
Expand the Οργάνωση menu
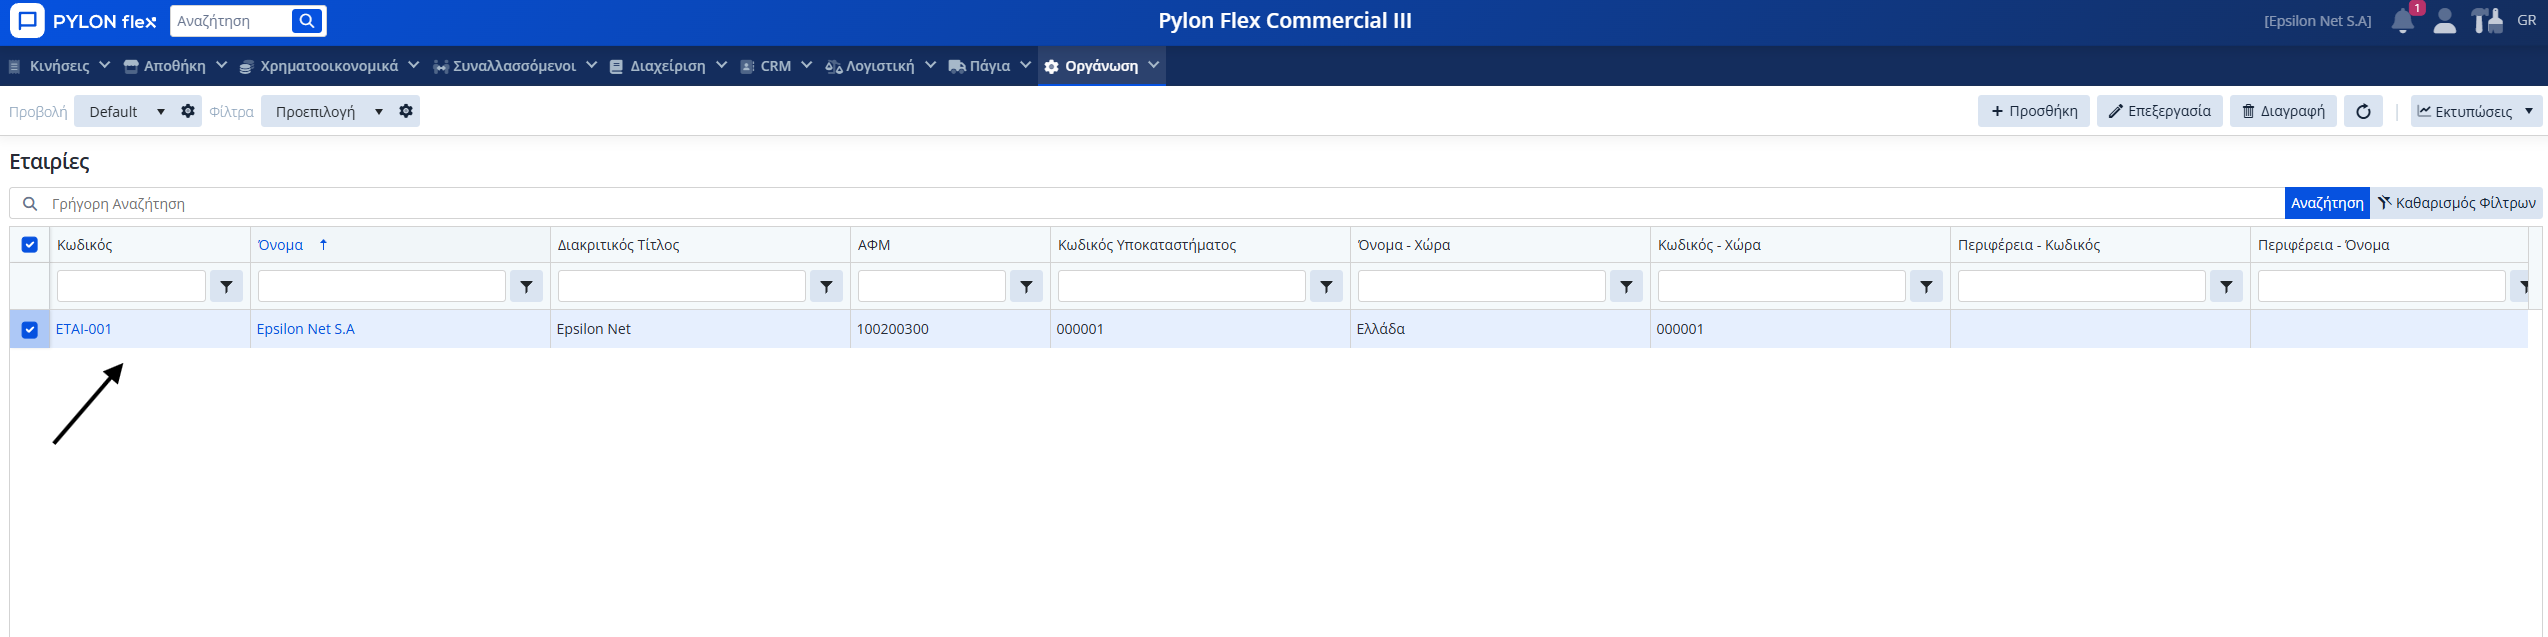point(1101,66)
